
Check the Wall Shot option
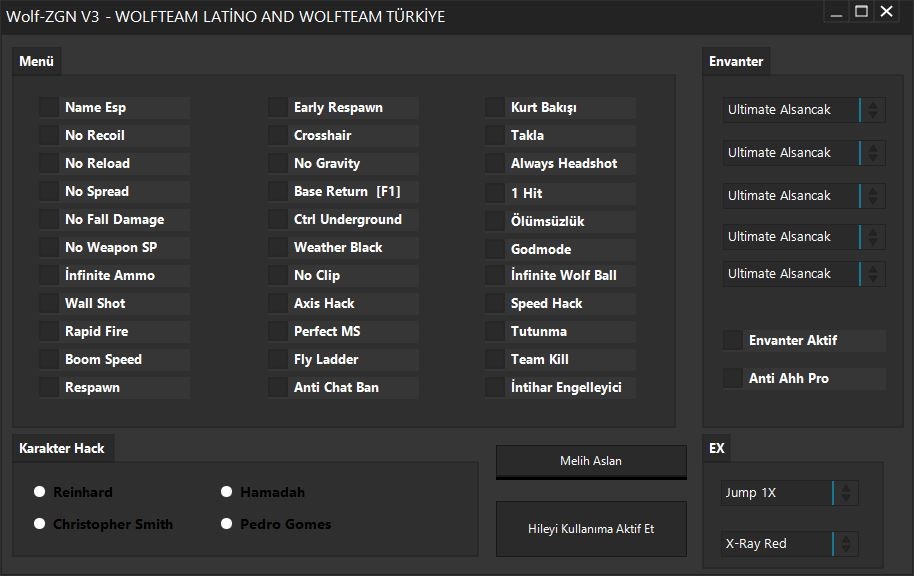click(49, 303)
